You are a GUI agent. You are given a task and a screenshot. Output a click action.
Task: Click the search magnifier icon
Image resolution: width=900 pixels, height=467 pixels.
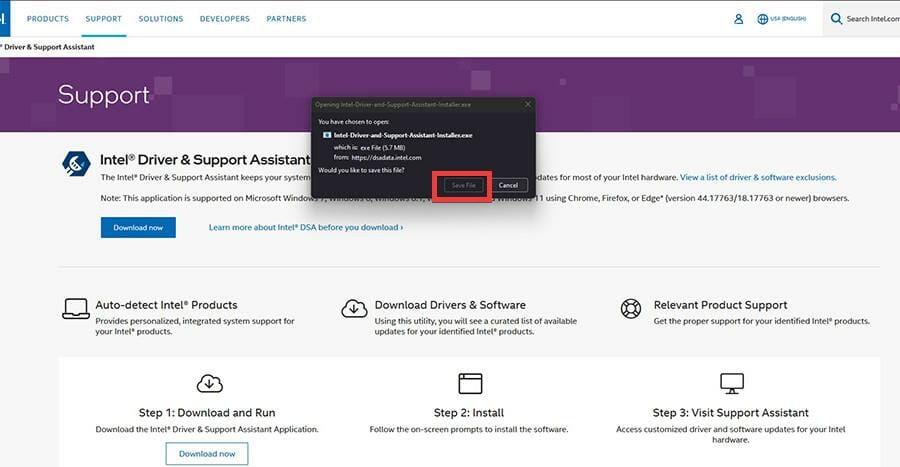(x=836, y=19)
